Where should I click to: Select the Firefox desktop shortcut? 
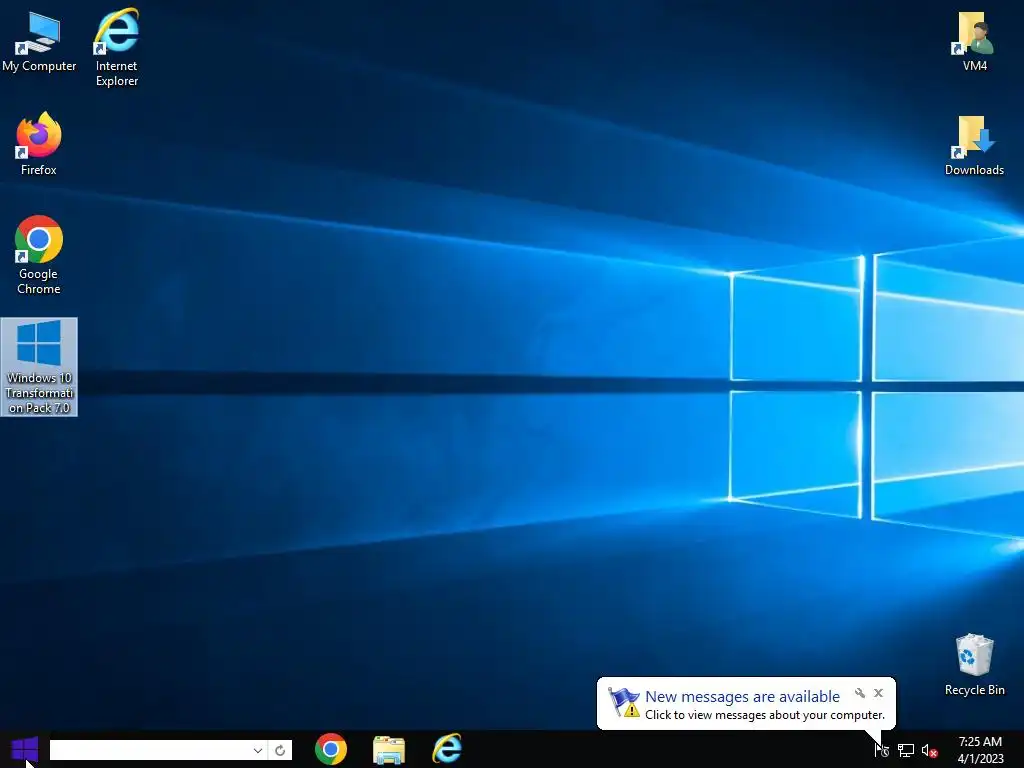coord(39,144)
